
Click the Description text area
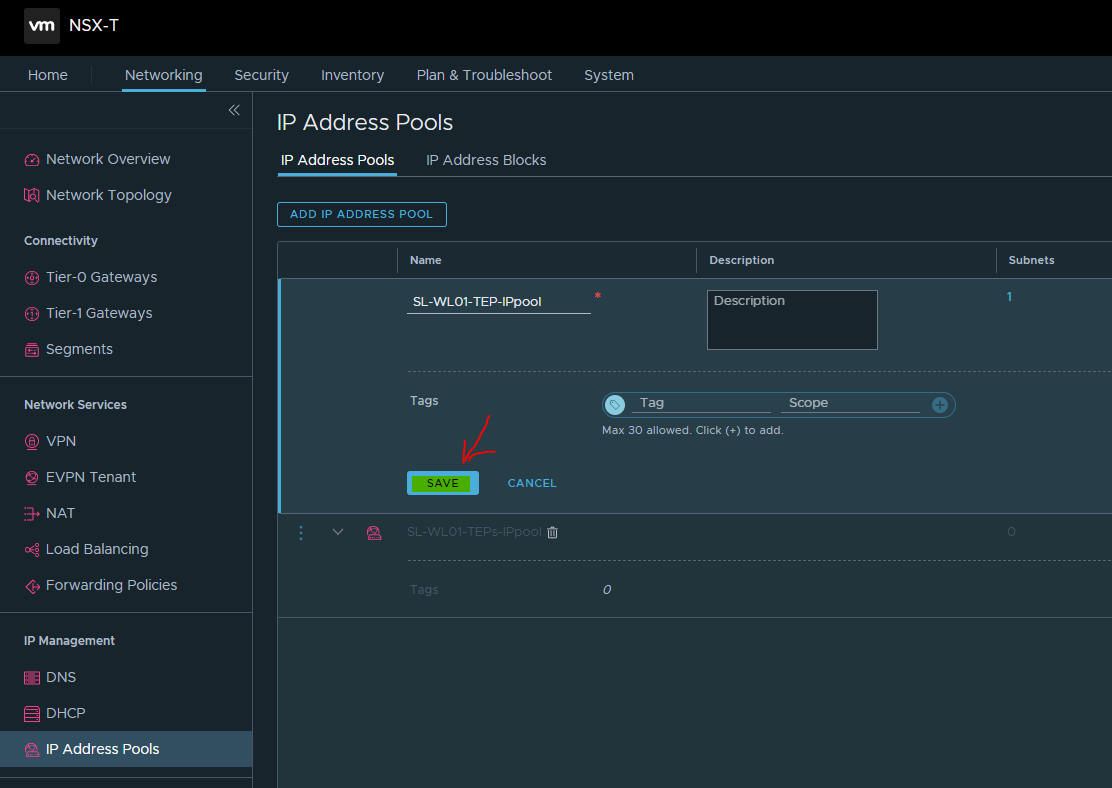click(792, 320)
